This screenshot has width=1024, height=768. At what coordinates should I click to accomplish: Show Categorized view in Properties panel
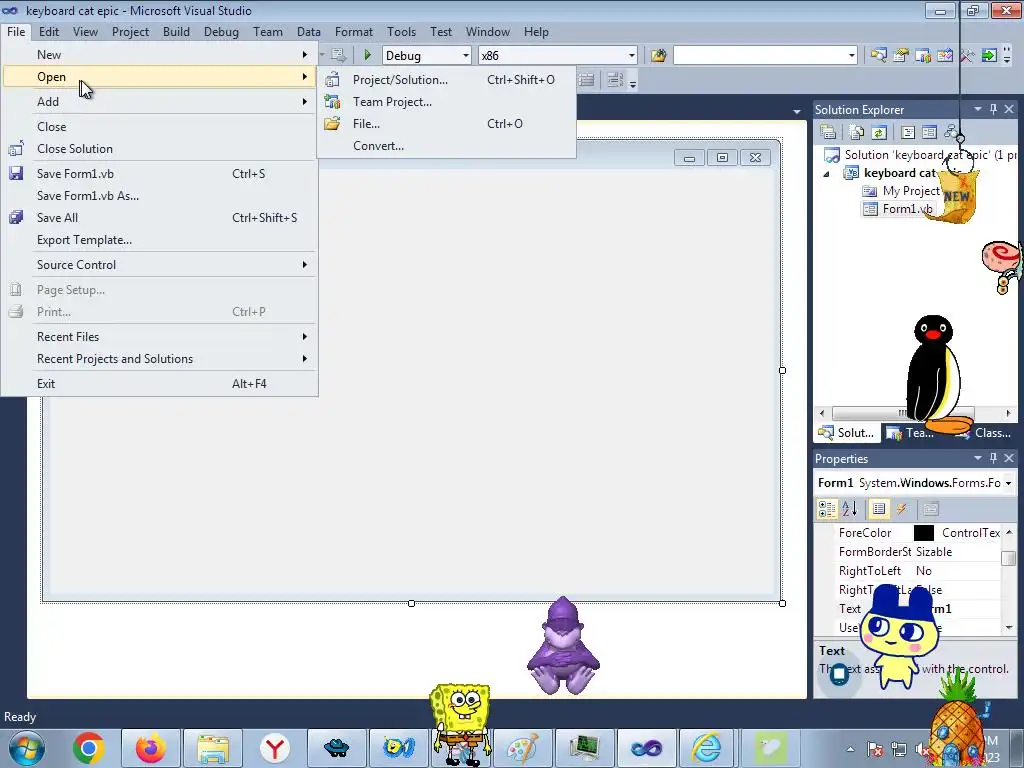tap(827, 509)
